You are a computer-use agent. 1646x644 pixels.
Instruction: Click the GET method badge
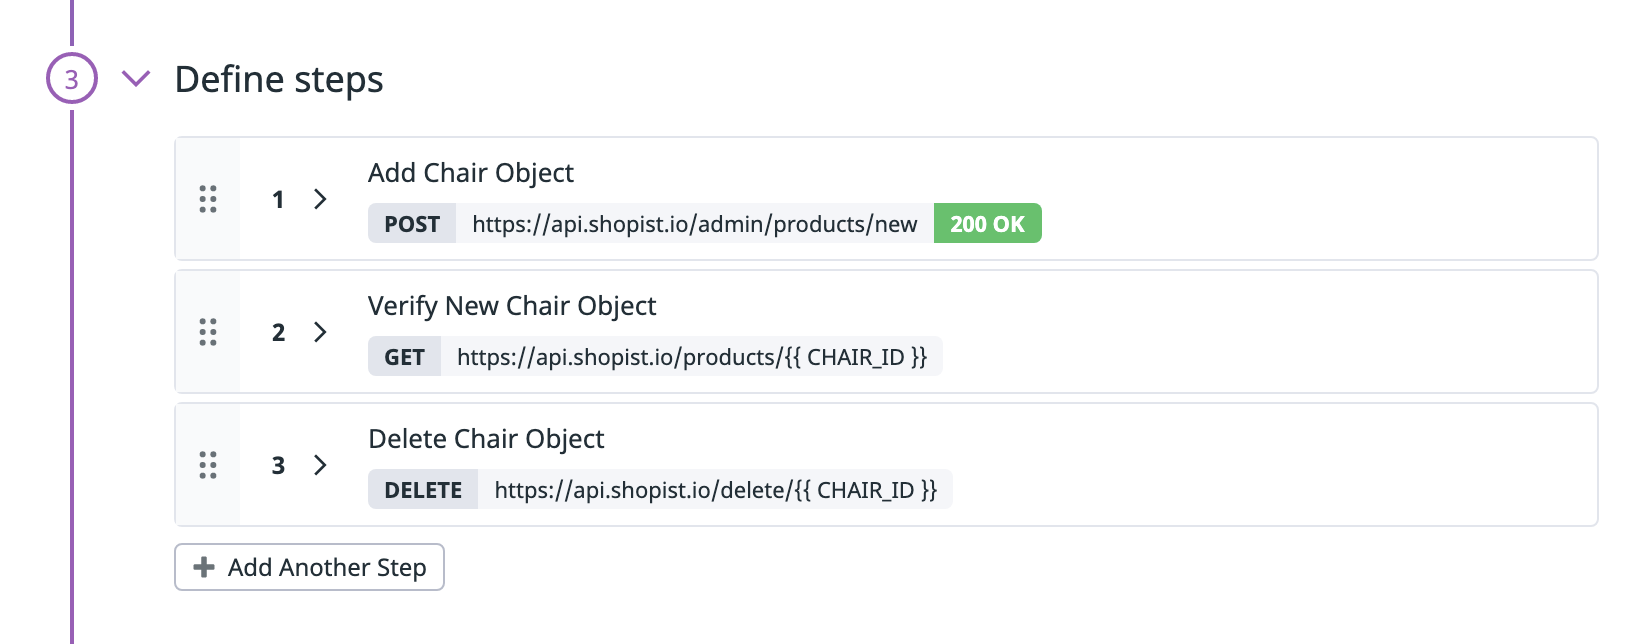pos(404,357)
